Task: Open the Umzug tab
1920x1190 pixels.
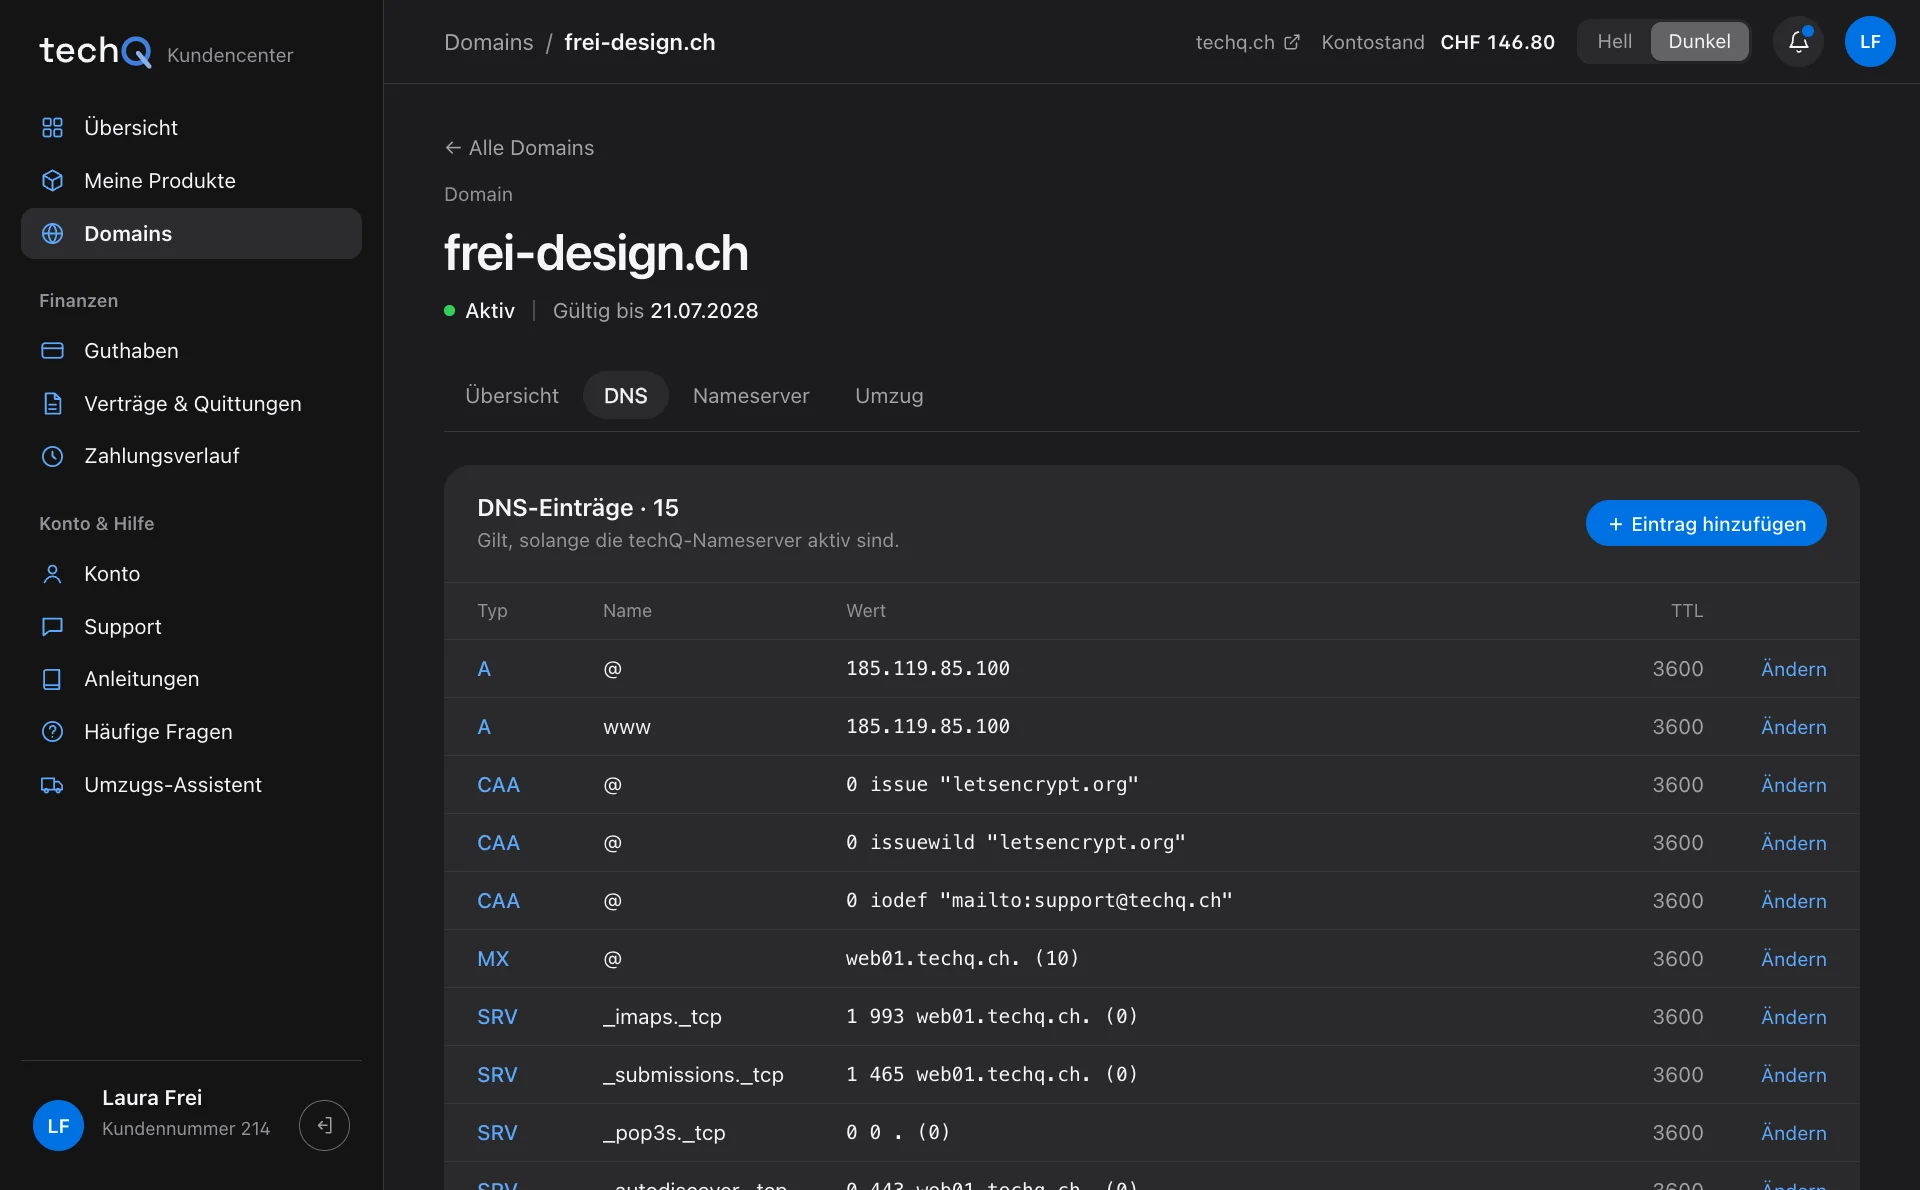Action: [x=889, y=396]
